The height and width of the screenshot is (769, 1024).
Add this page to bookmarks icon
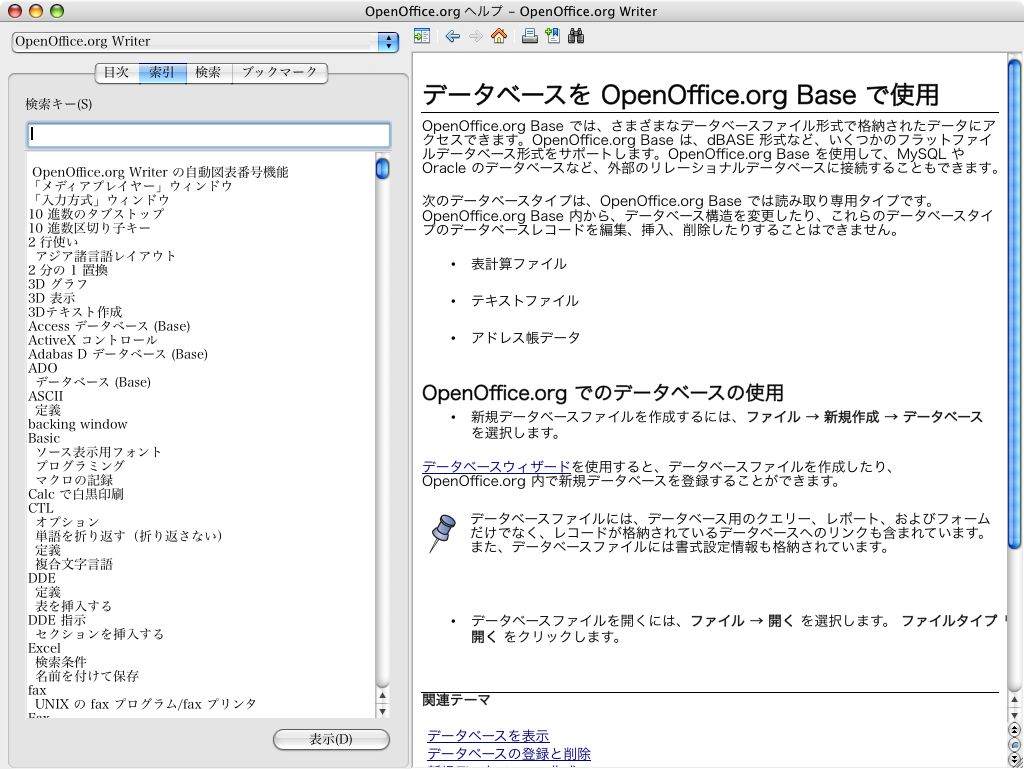pyautogui.click(x=552, y=36)
